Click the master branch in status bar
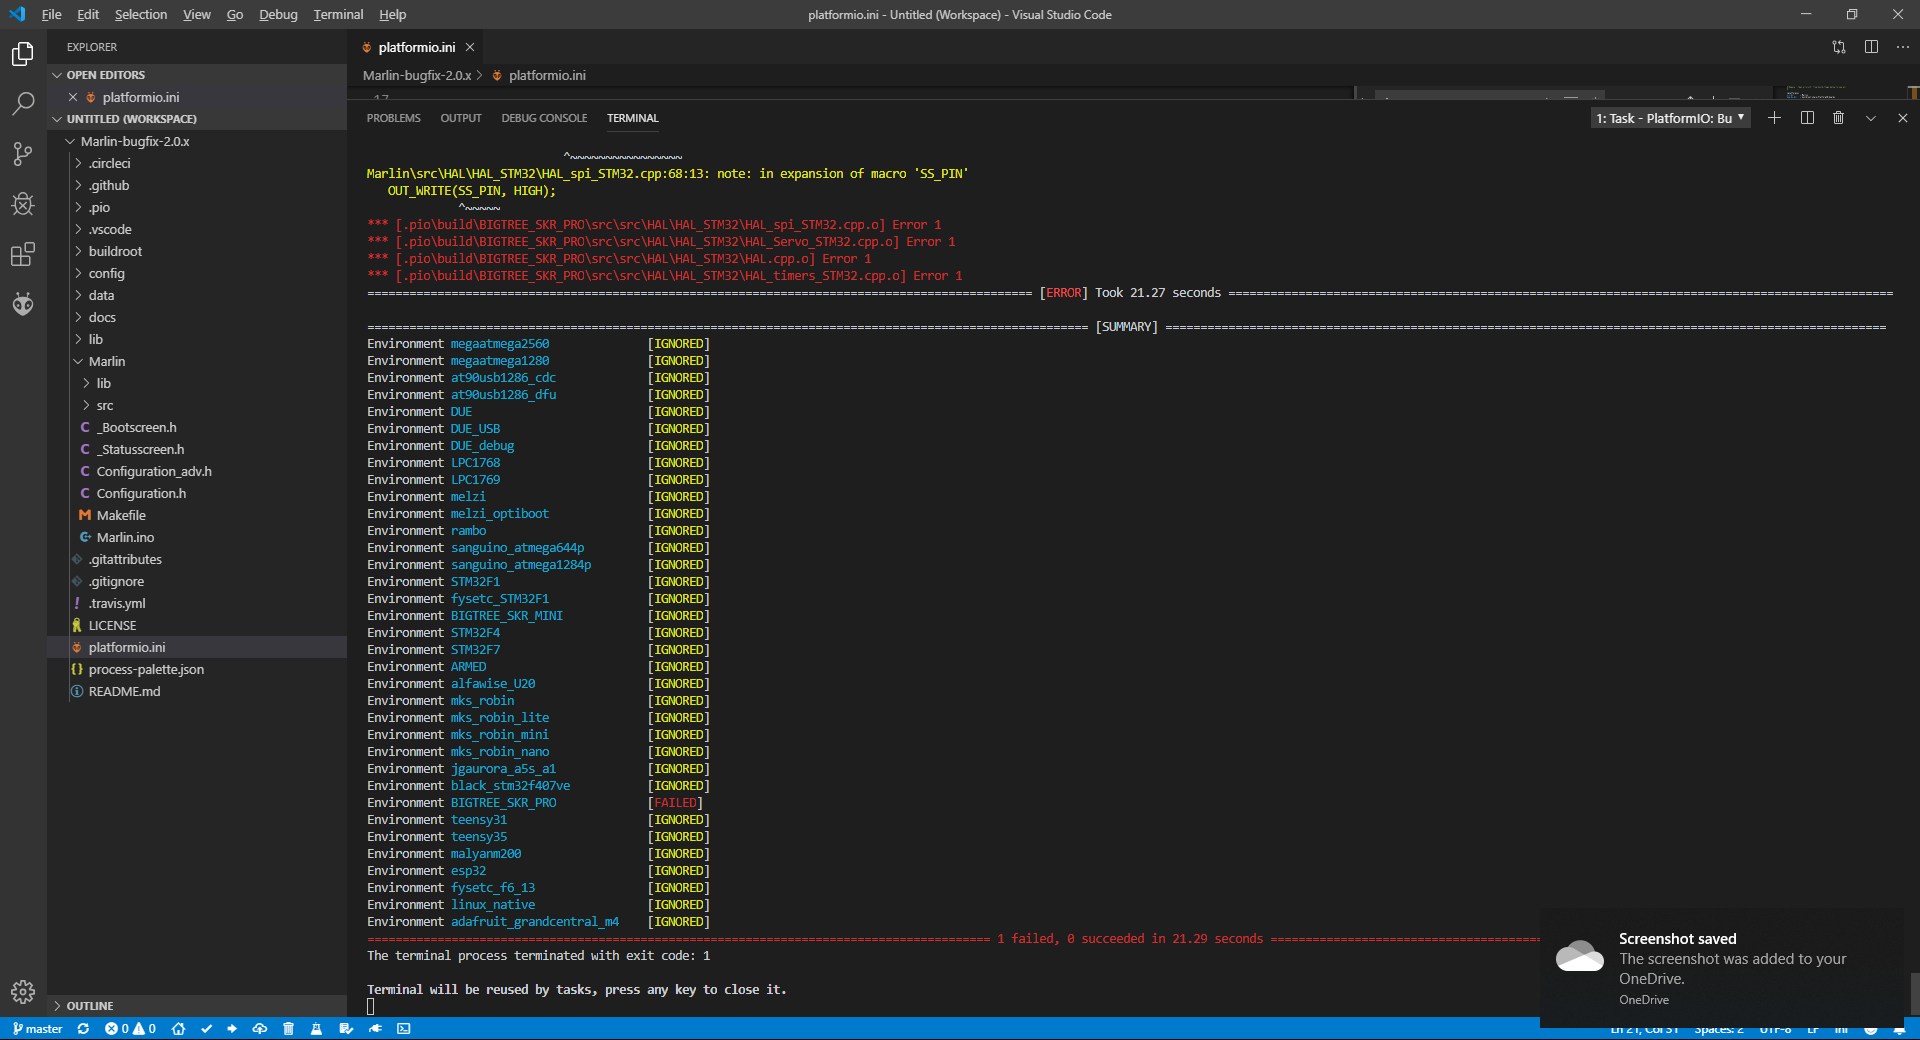This screenshot has width=1920, height=1040. 38,1029
